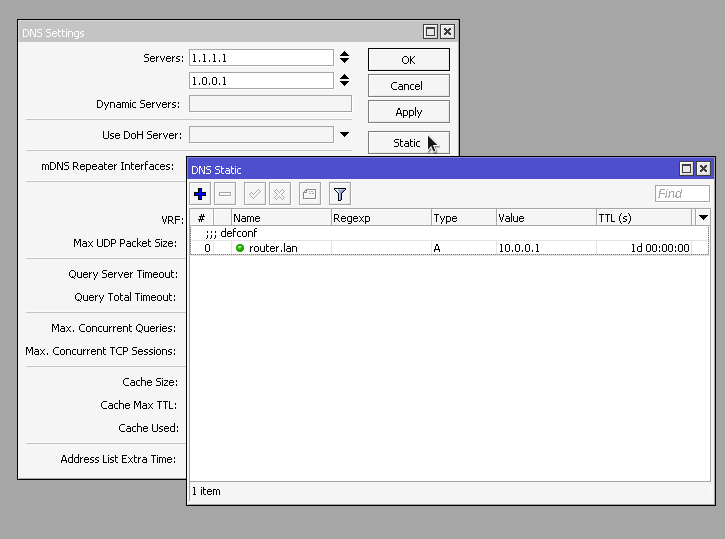Sort the table by Name column
Image resolution: width=725 pixels, height=539 pixels.
pos(280,217)
